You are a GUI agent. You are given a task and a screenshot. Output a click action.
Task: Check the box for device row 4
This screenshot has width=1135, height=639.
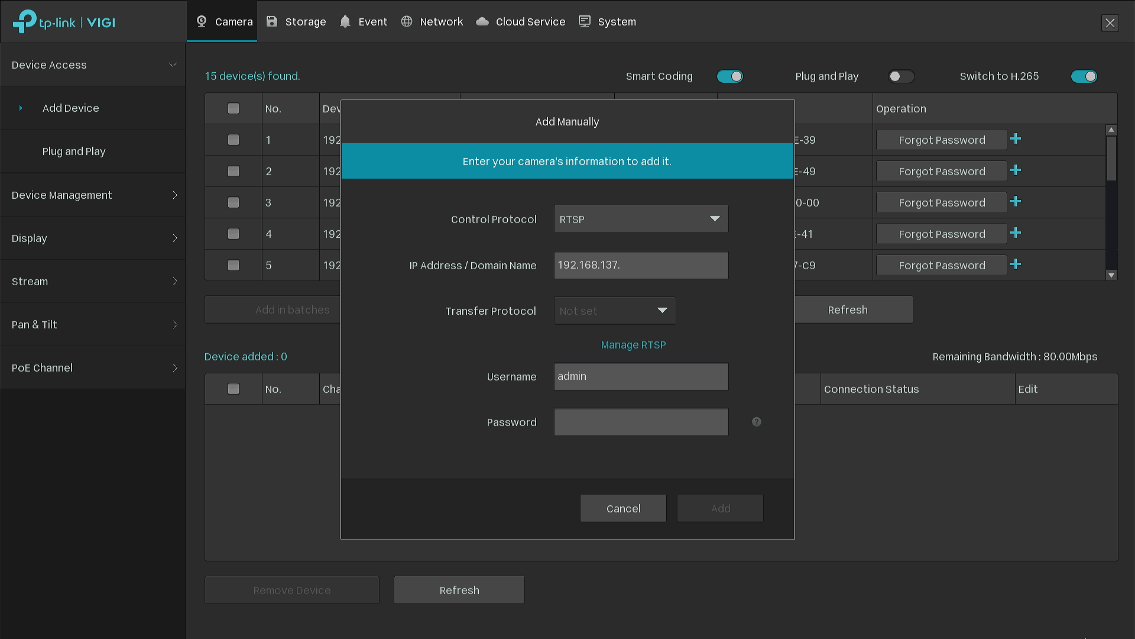pos(233,234)
